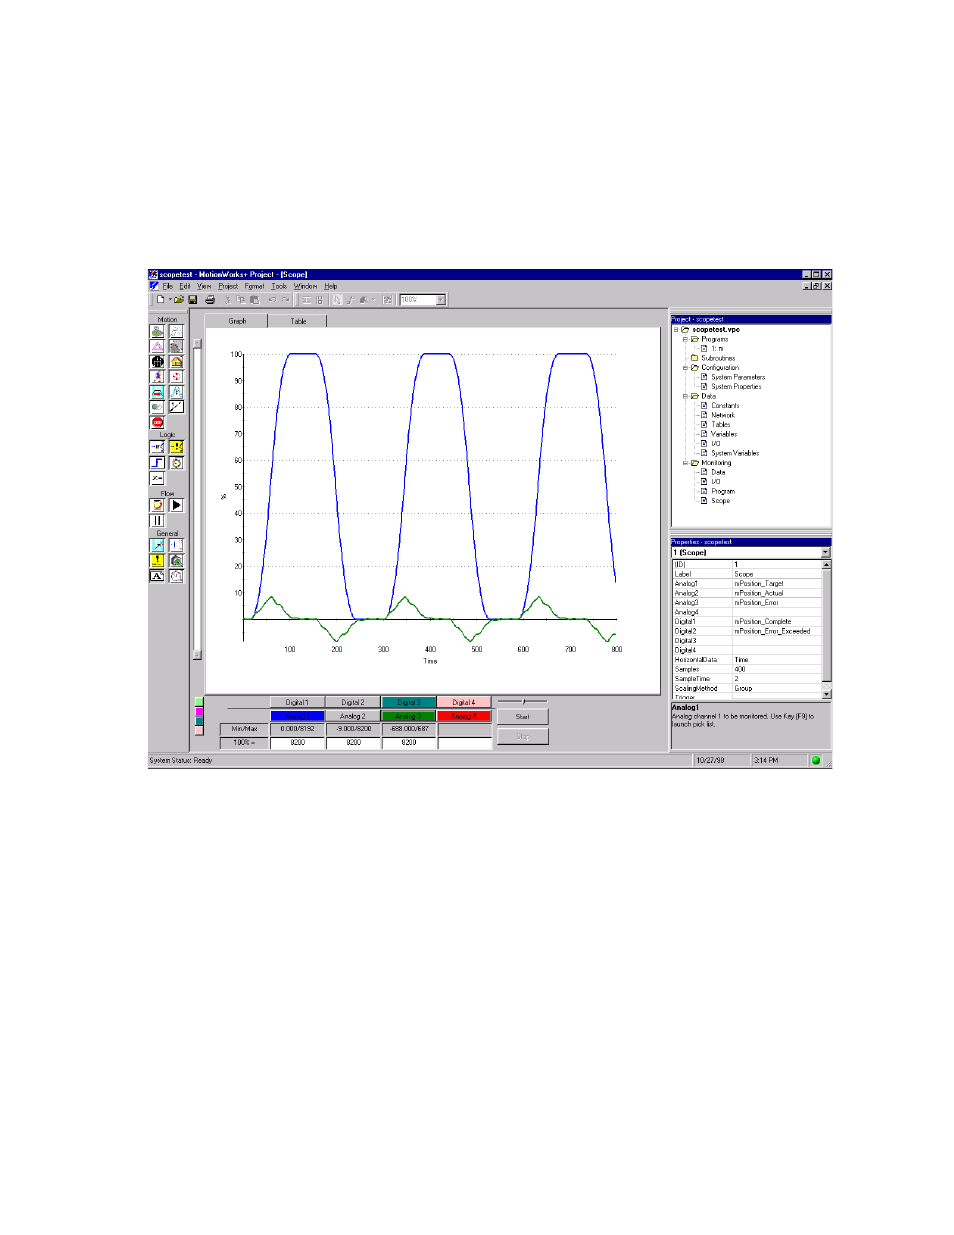Collapse the Configuration folder in project tree
Image resolution: width=954 pixels, height=1235 pixels.
pyautogui.click(x=686, y=368)
